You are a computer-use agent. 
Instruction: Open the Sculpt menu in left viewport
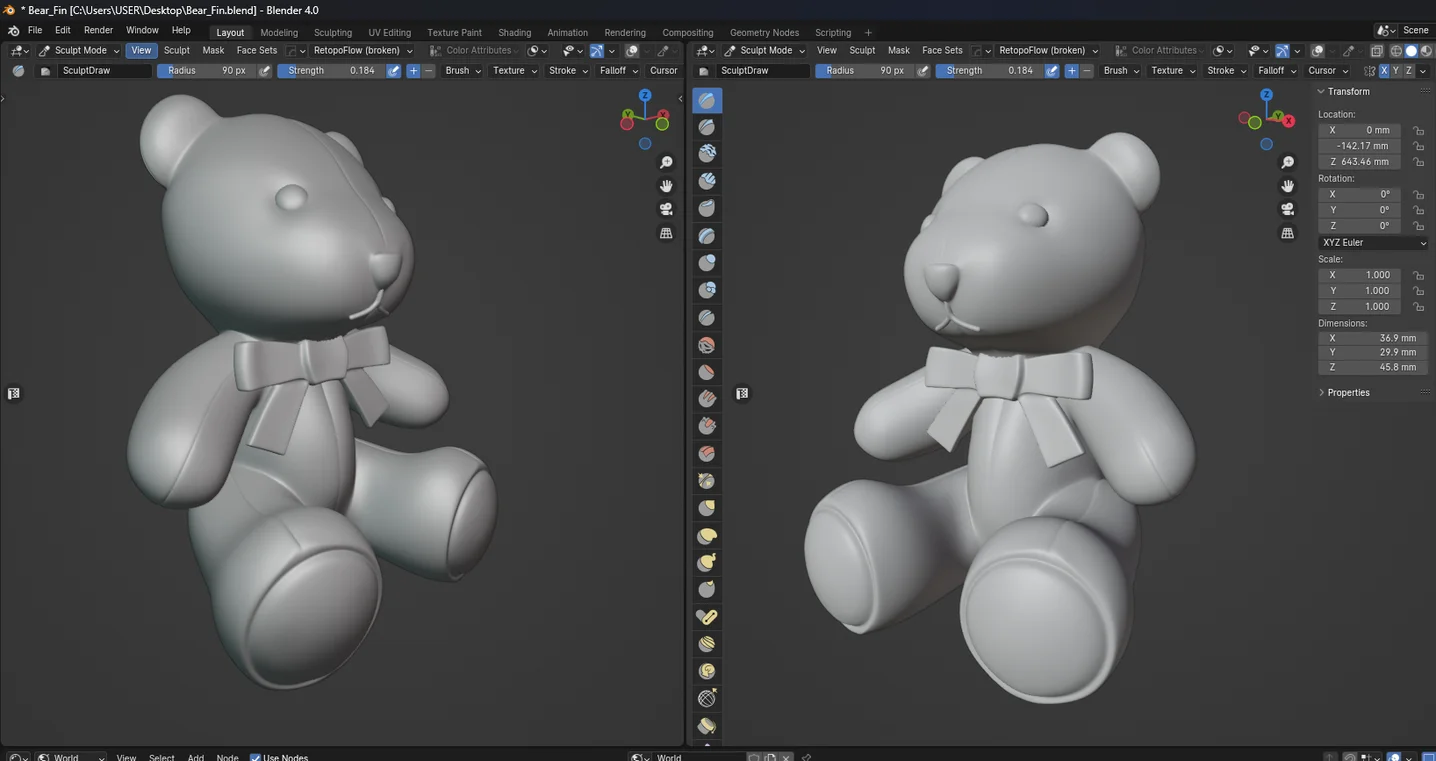click(x=177, y=51)
